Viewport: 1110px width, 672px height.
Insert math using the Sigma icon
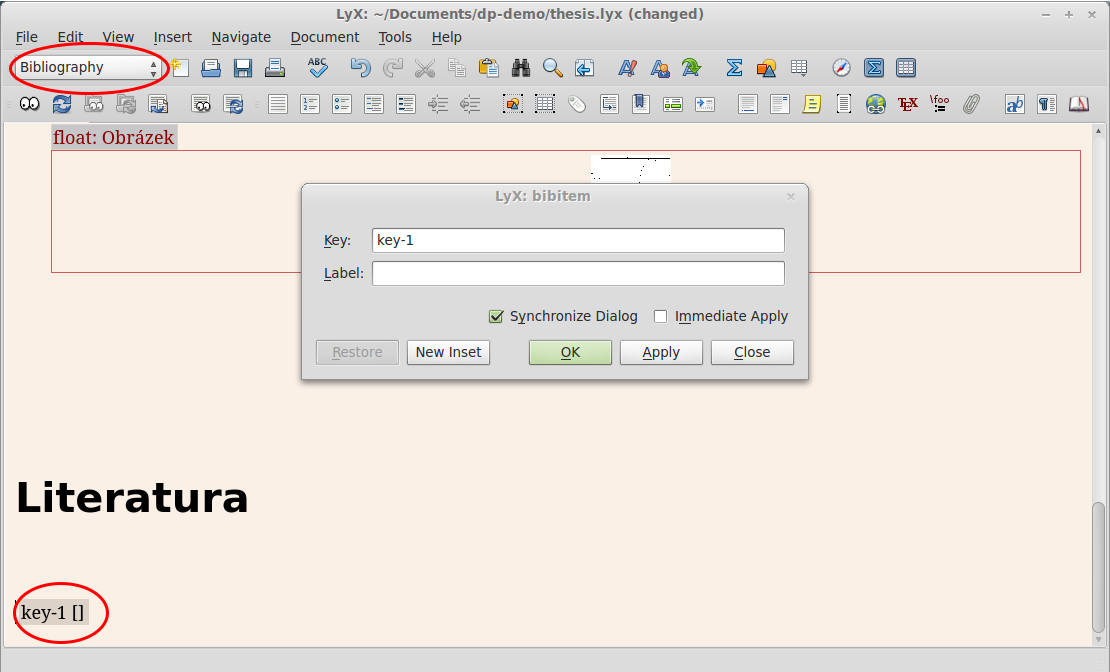pyautogui.click(x=734, y=68)
